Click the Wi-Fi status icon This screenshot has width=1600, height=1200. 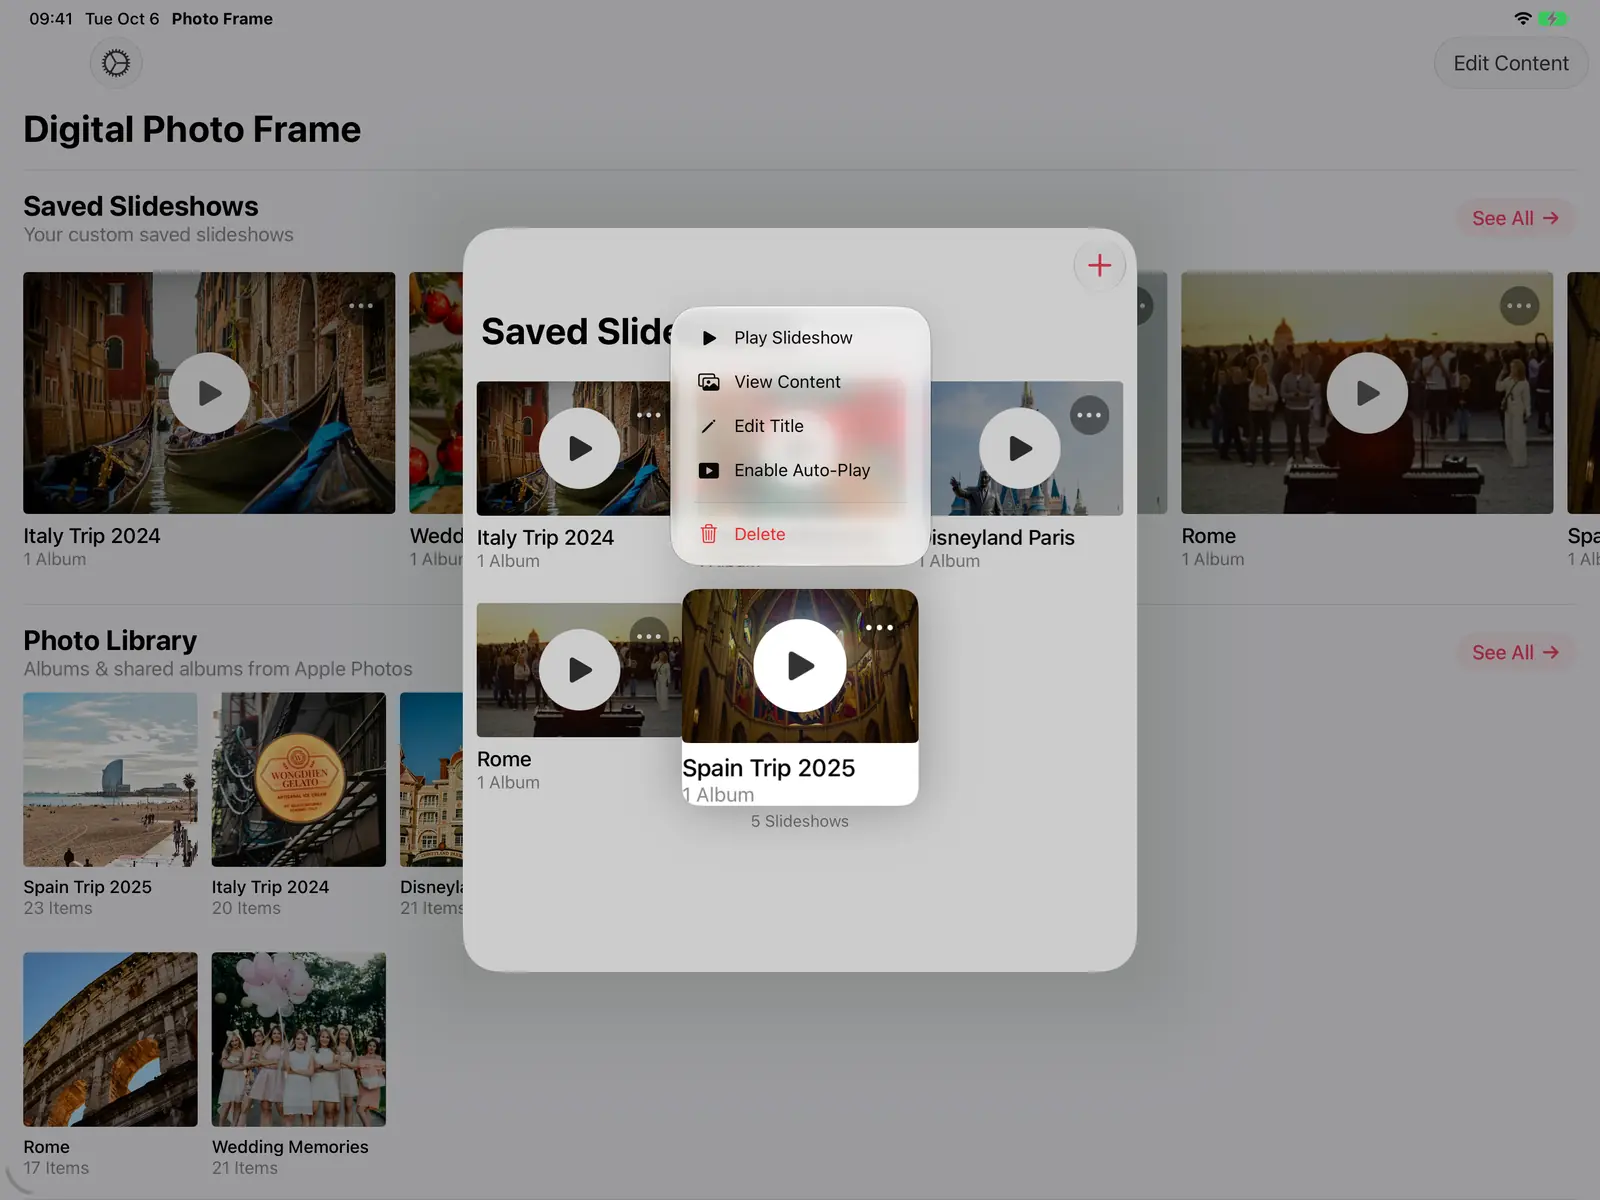tap(1522, 18)
